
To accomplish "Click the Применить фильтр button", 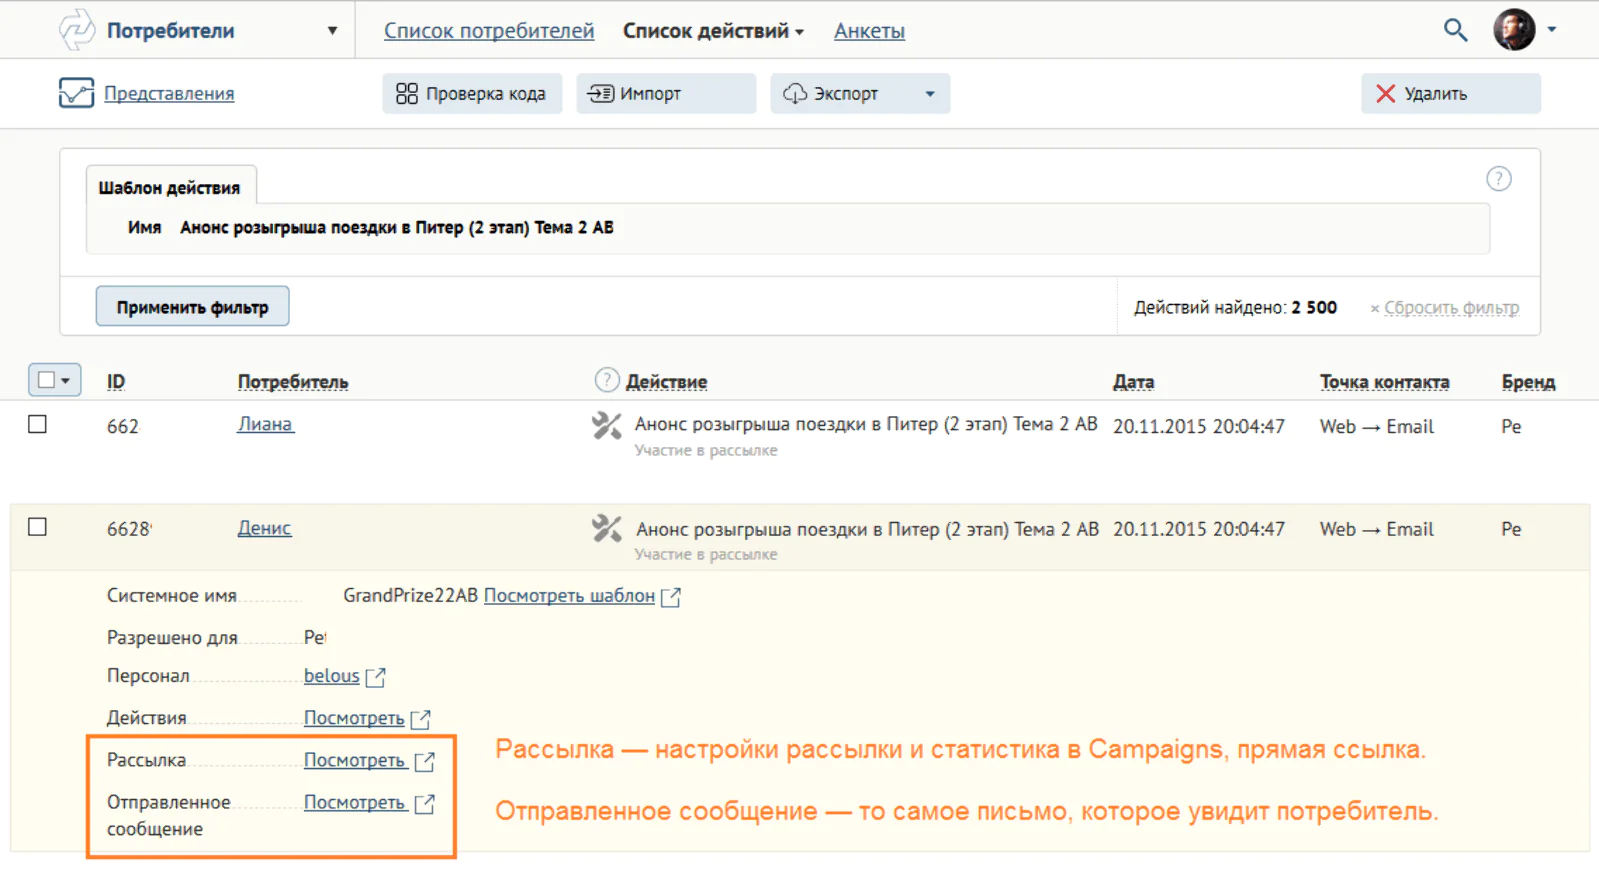I will (x=192, y=307).
